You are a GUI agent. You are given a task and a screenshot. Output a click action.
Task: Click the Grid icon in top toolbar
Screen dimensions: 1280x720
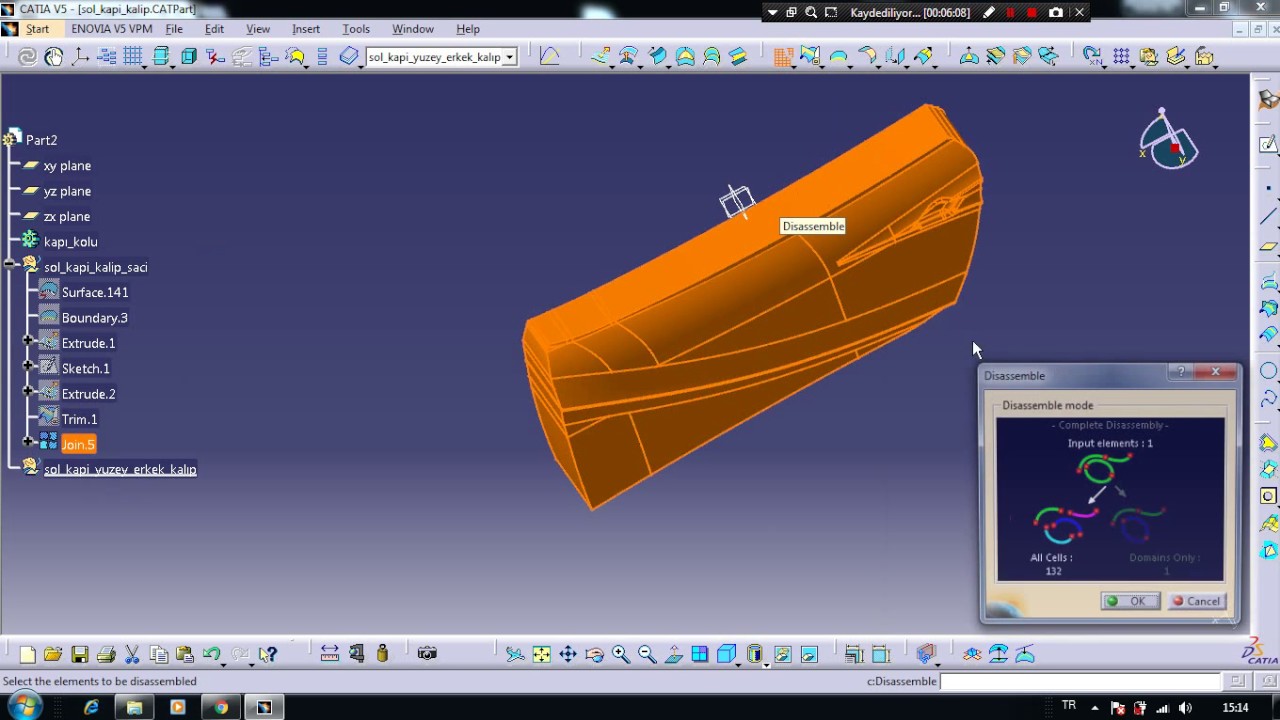click(132, 57)
